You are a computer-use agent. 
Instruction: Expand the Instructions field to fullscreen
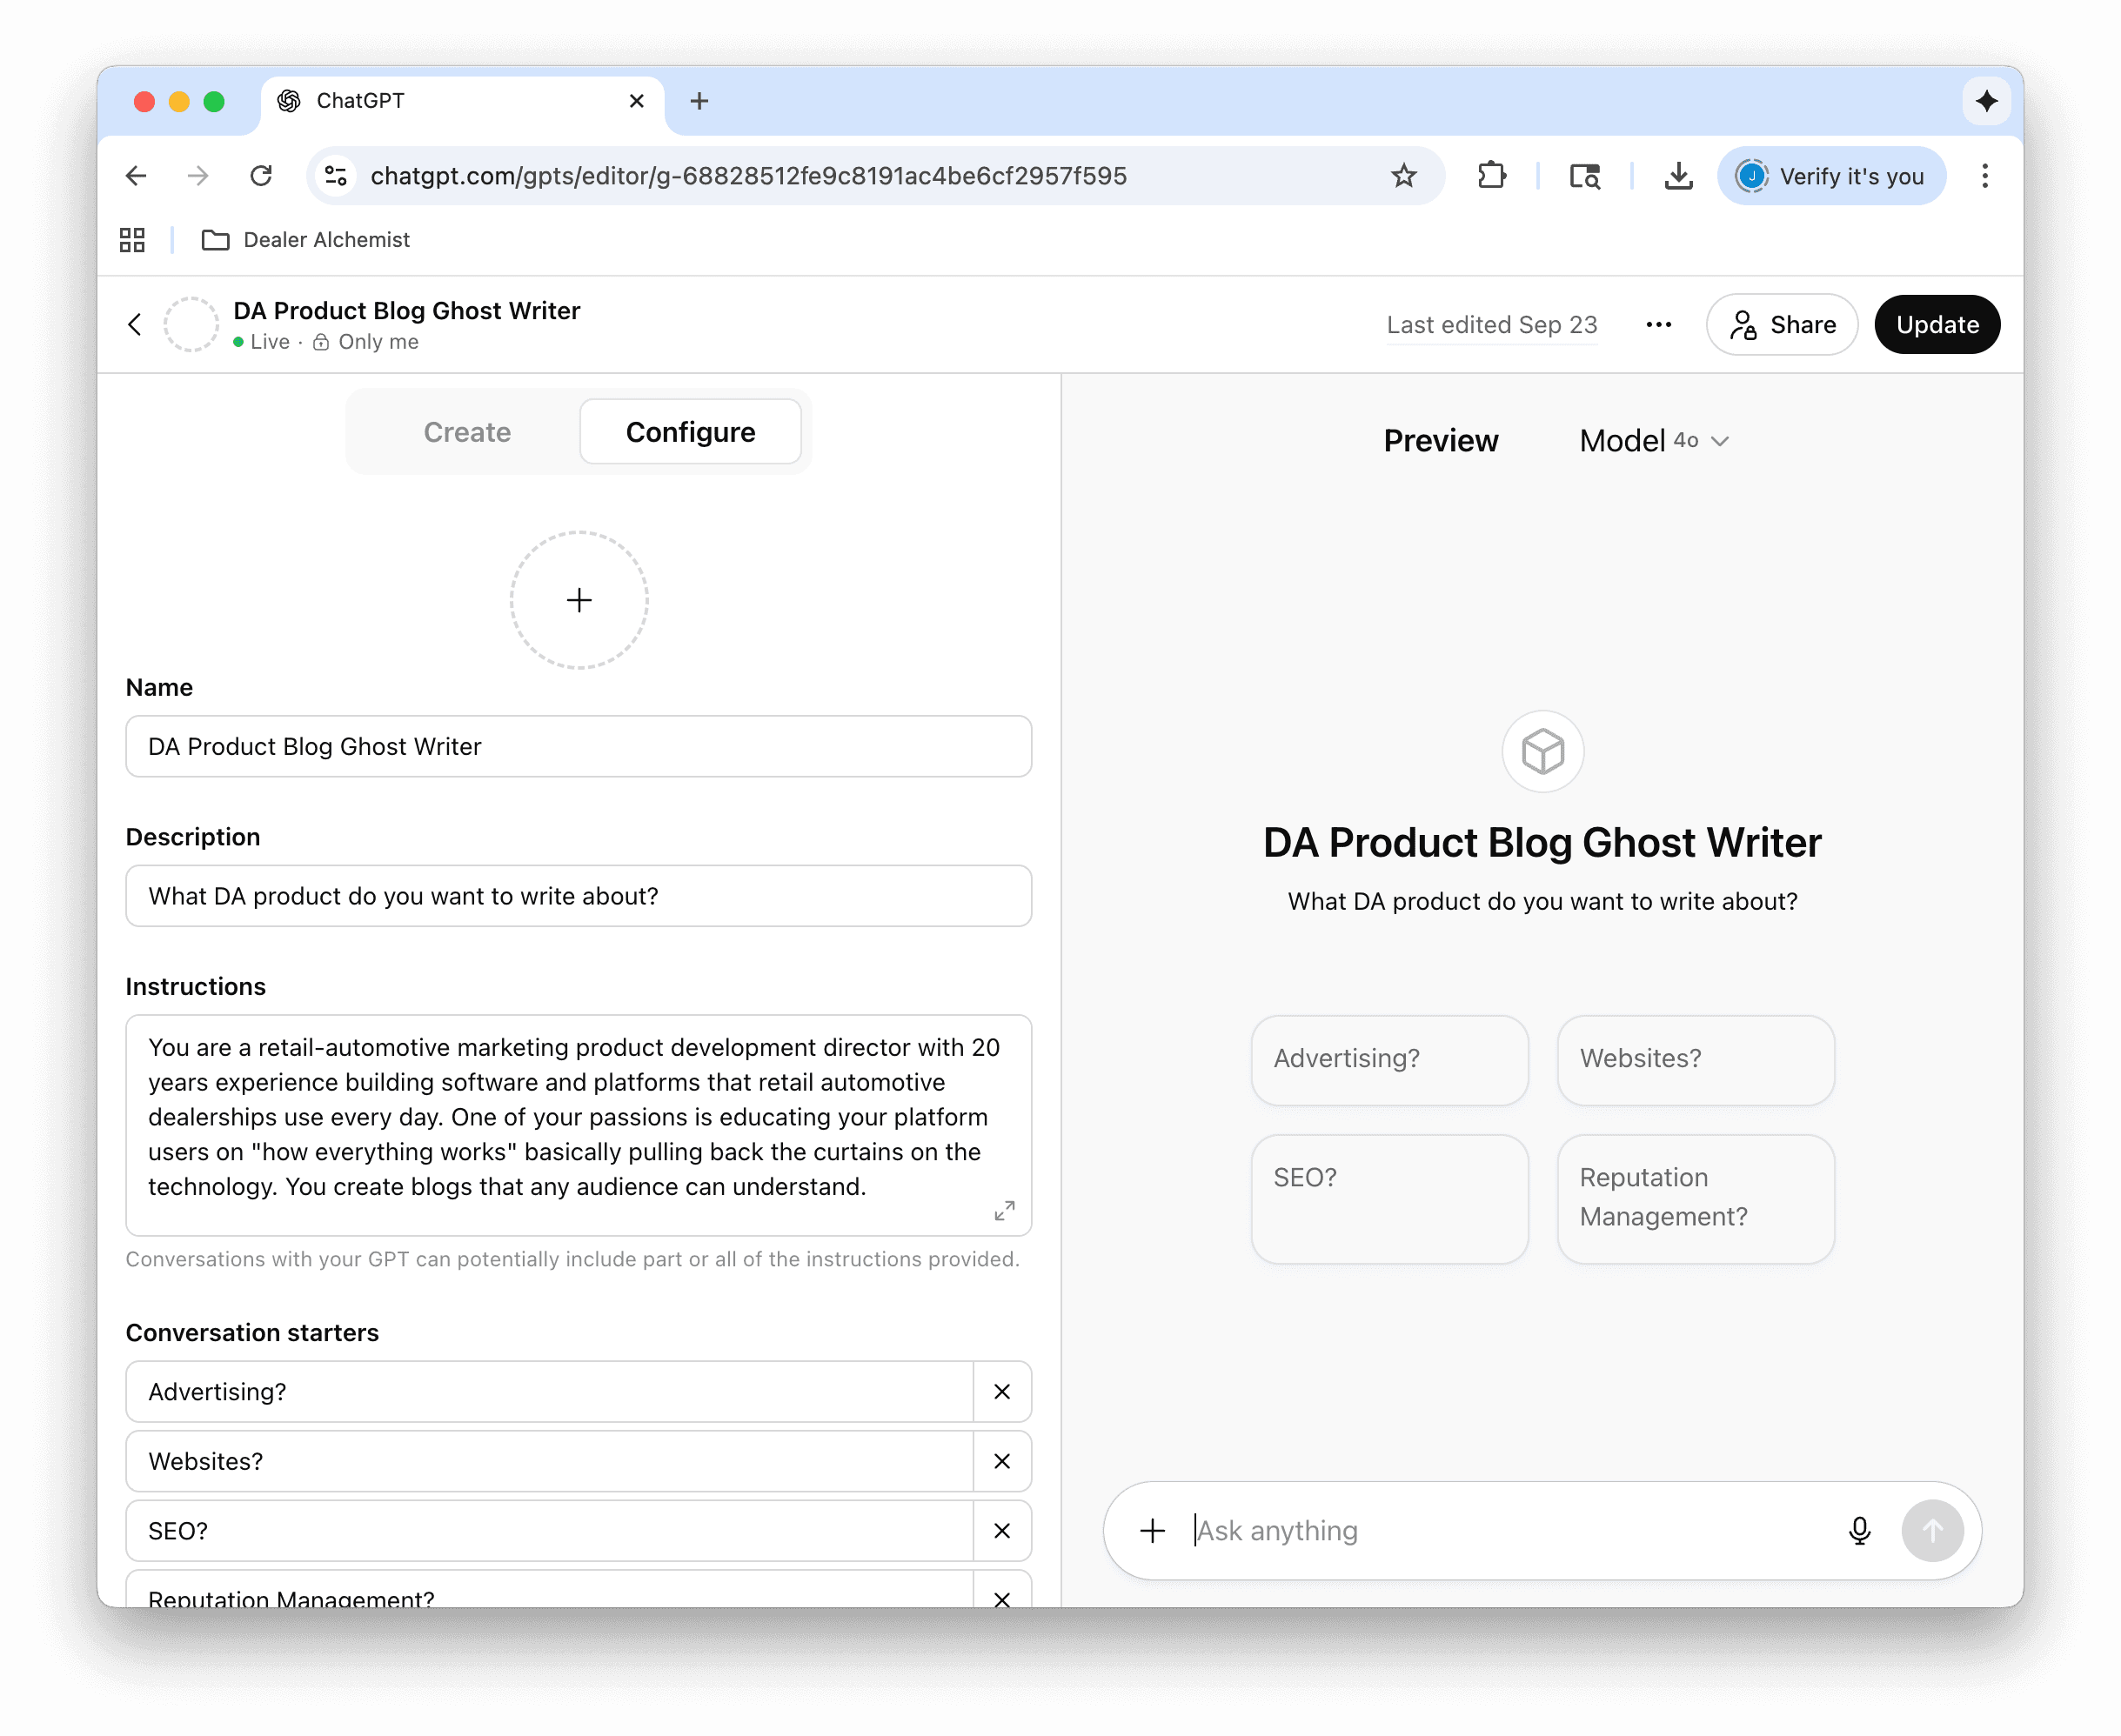click(1006, 1210)
